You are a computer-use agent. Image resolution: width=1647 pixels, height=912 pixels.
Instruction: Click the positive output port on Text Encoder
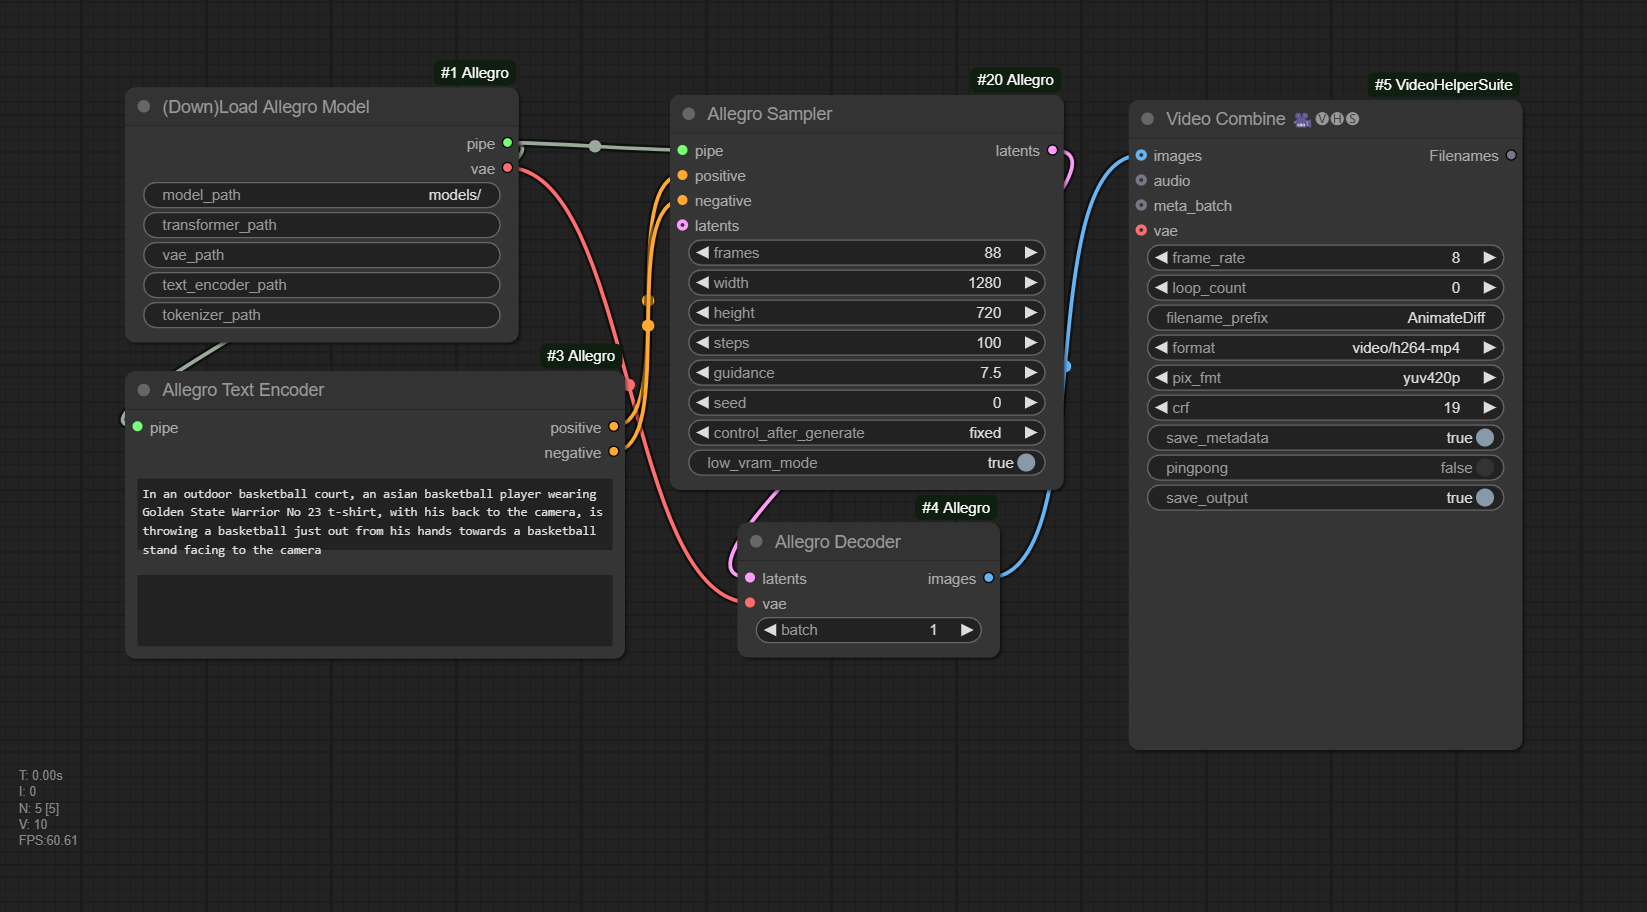click(x=614, y=427)
